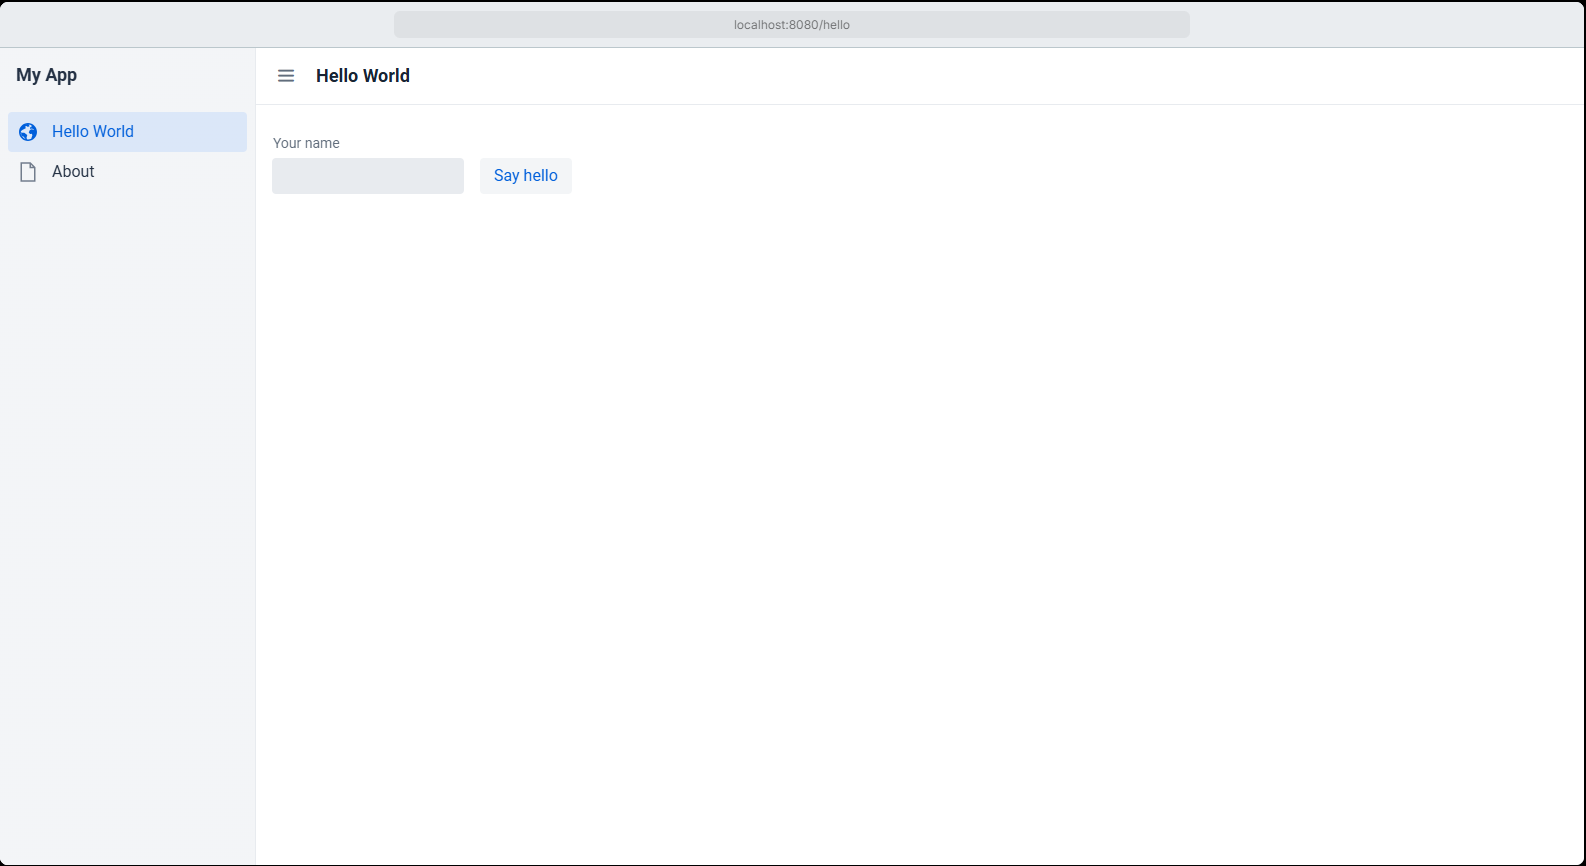Click the localhost:8080/hello address bar
This screenshot has height=866, width=1586.
point(791,25)
